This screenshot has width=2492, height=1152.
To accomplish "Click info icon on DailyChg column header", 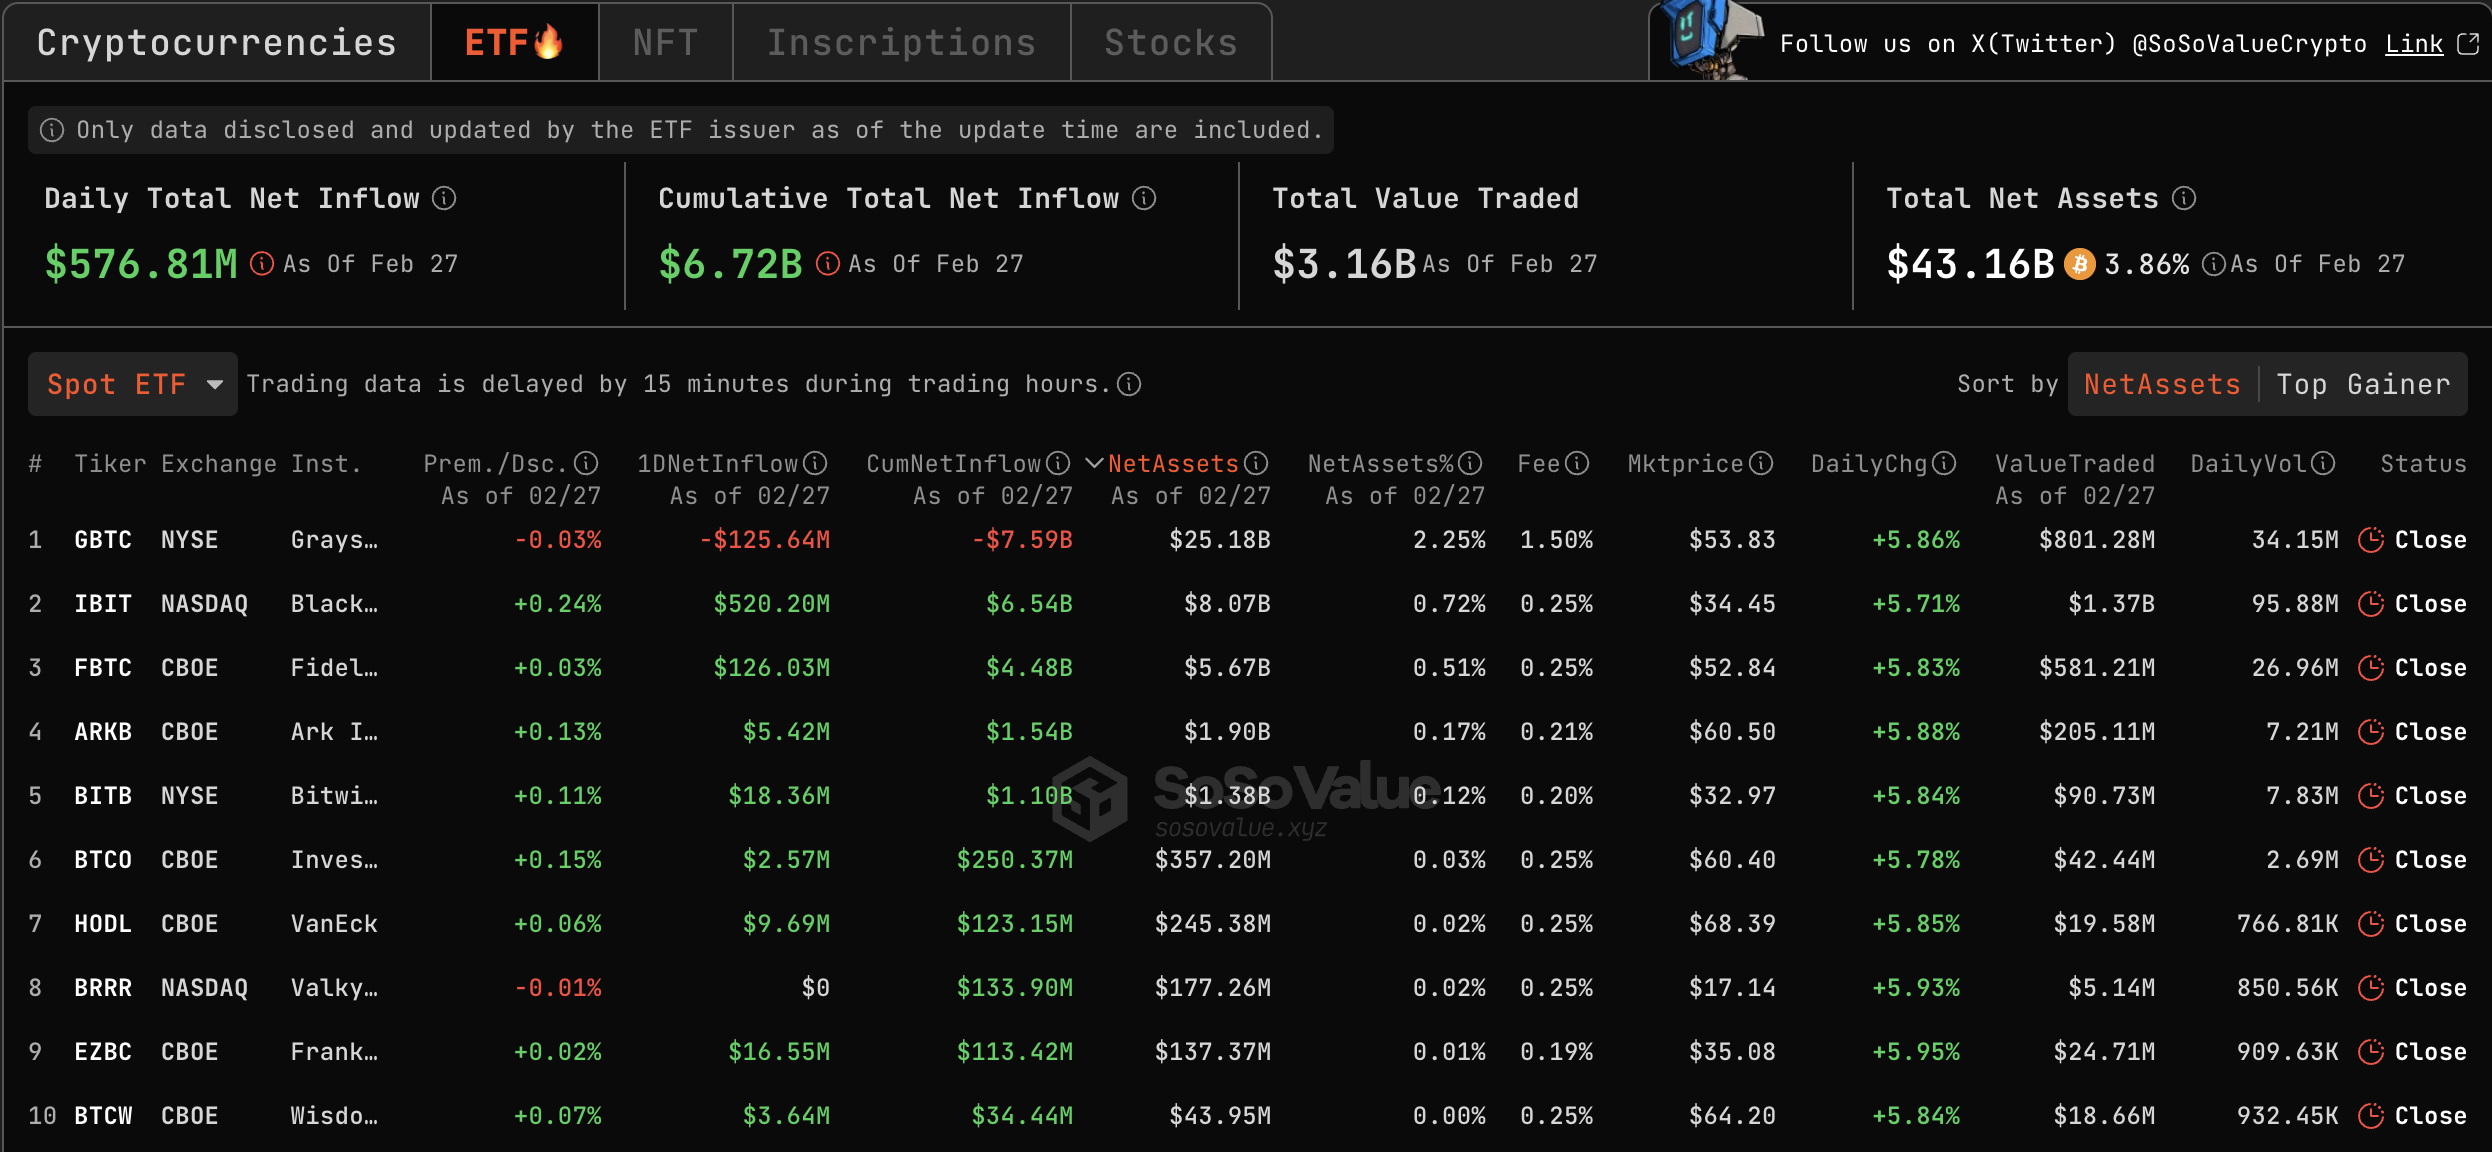I will tap(1944, 464).
